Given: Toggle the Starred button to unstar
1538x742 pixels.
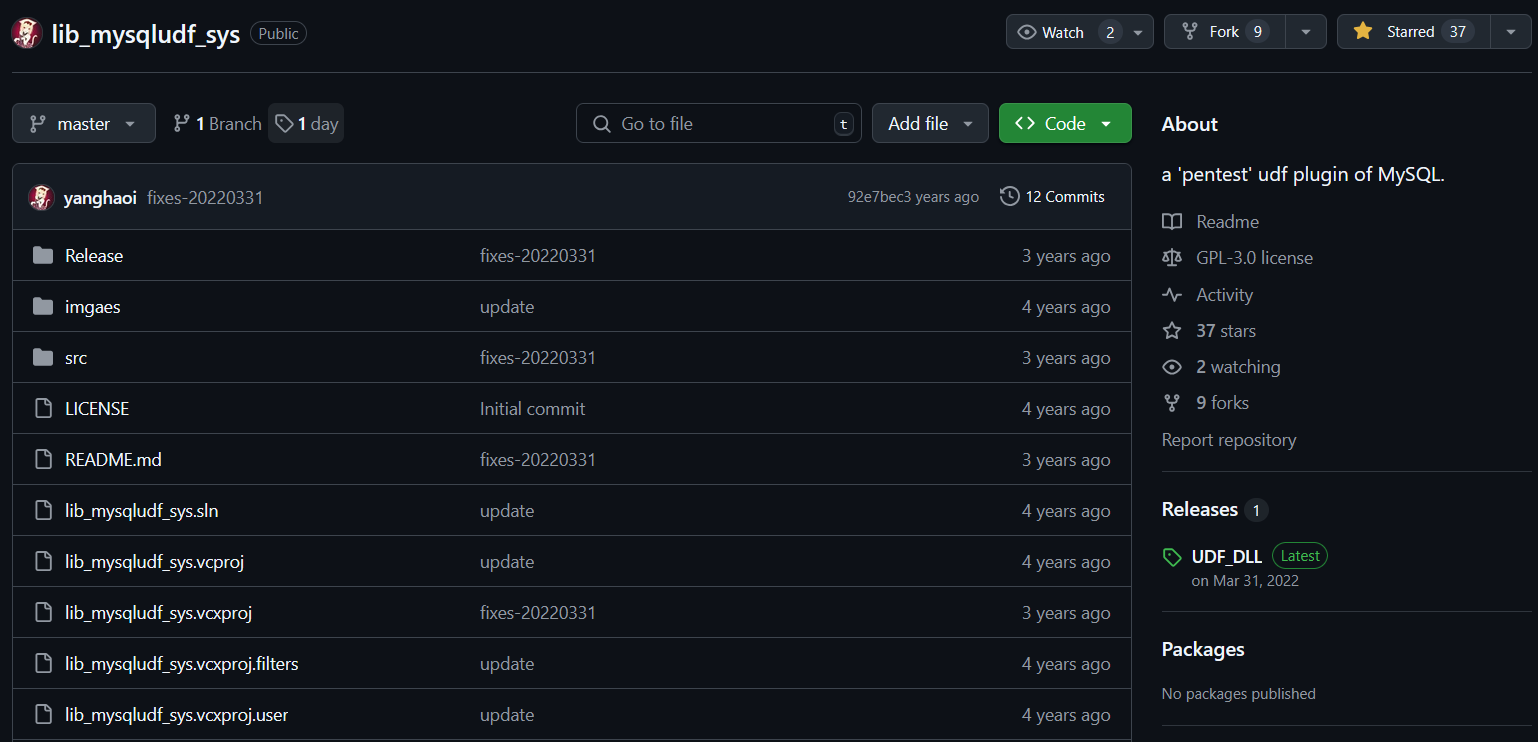Looking at the screenshot, I should [x=1413, y=32].
